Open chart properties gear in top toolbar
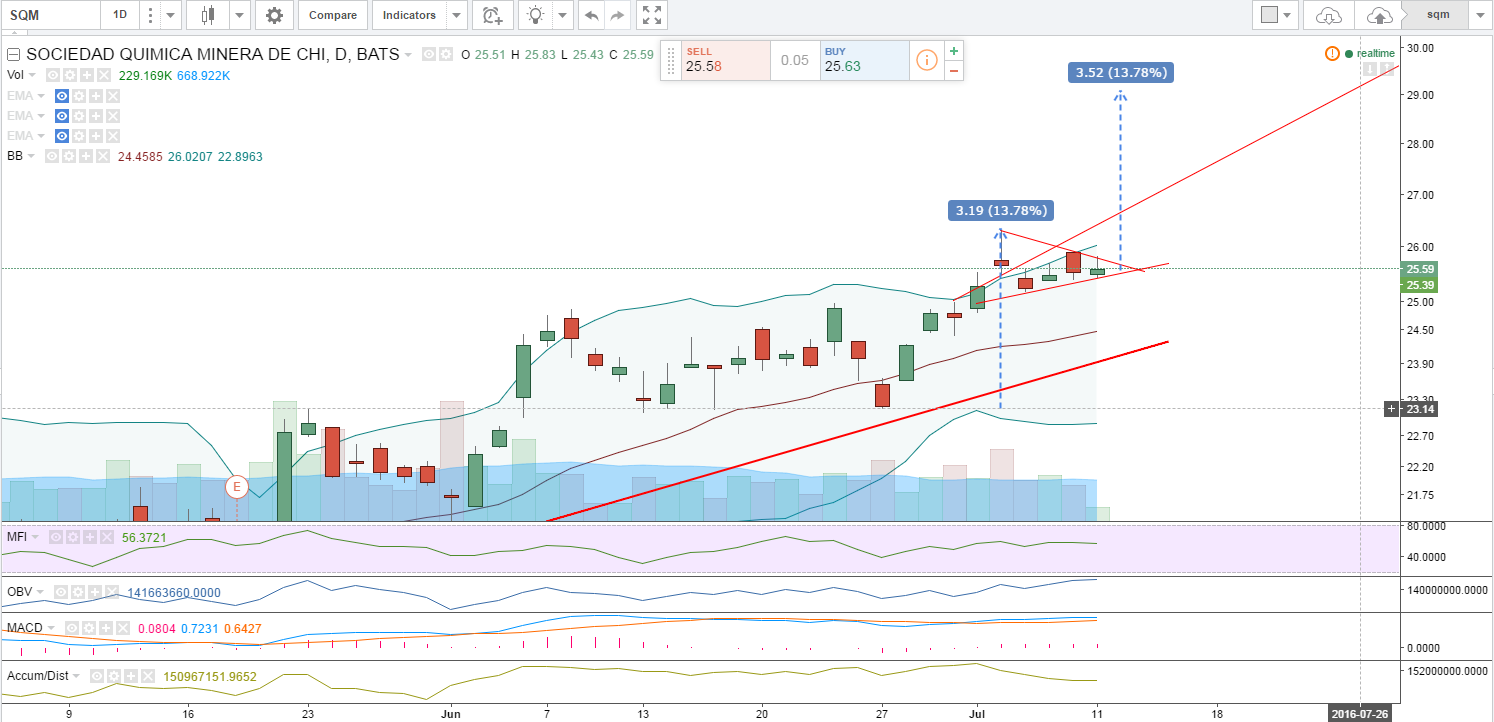 [x=274, y=15]
